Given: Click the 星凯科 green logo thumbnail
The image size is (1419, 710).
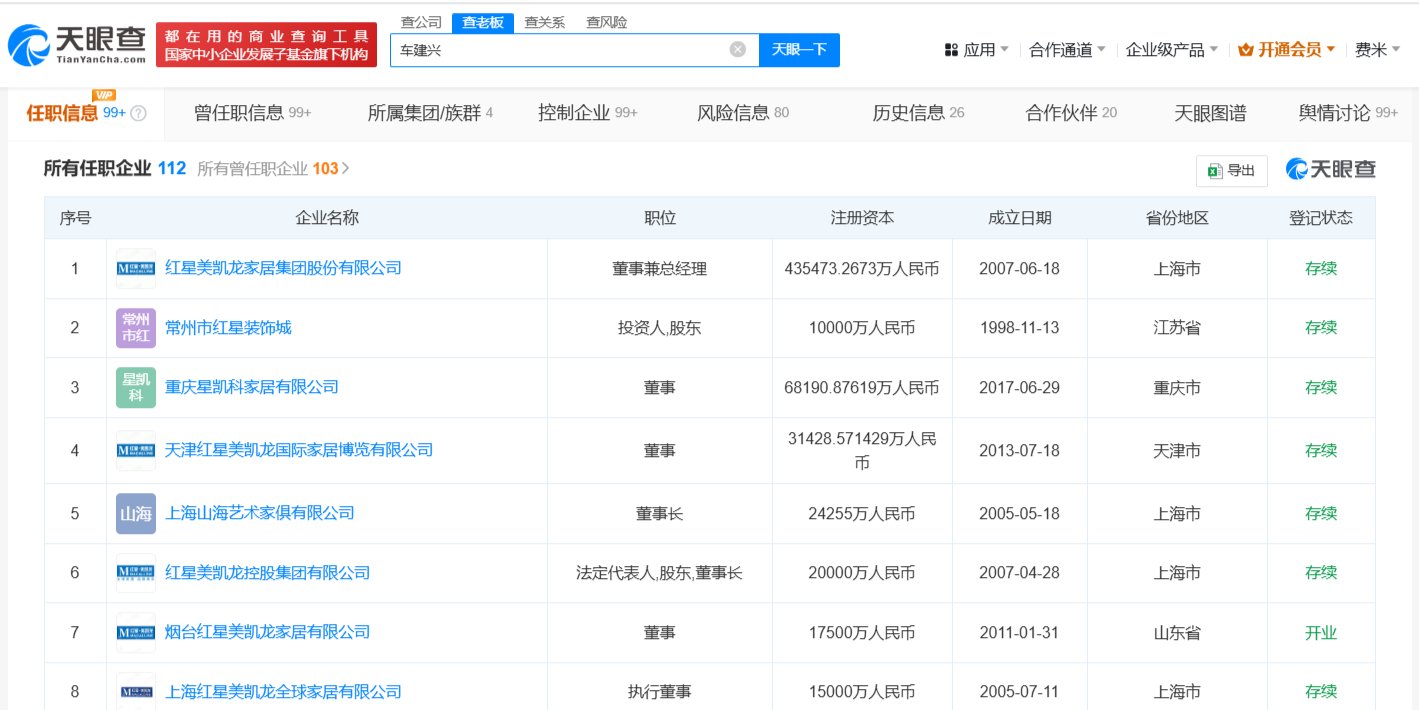Looking at the screenshot, I should point(135,387).
